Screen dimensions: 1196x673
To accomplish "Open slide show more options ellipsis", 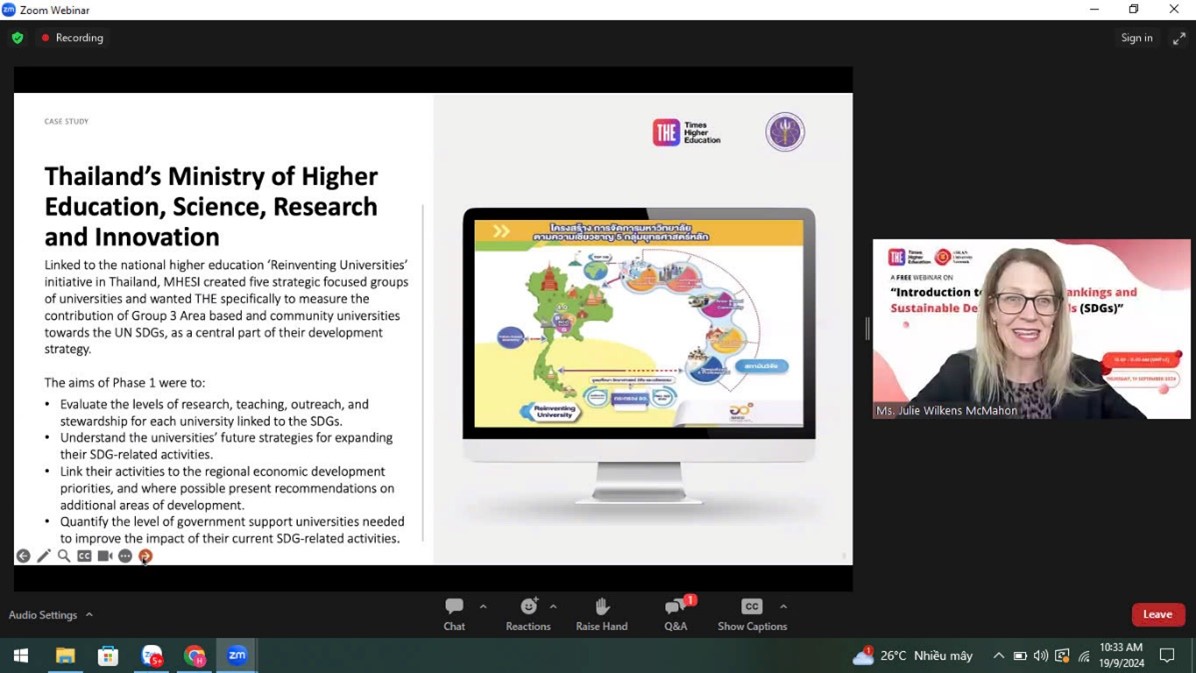I will pos(125,556).
